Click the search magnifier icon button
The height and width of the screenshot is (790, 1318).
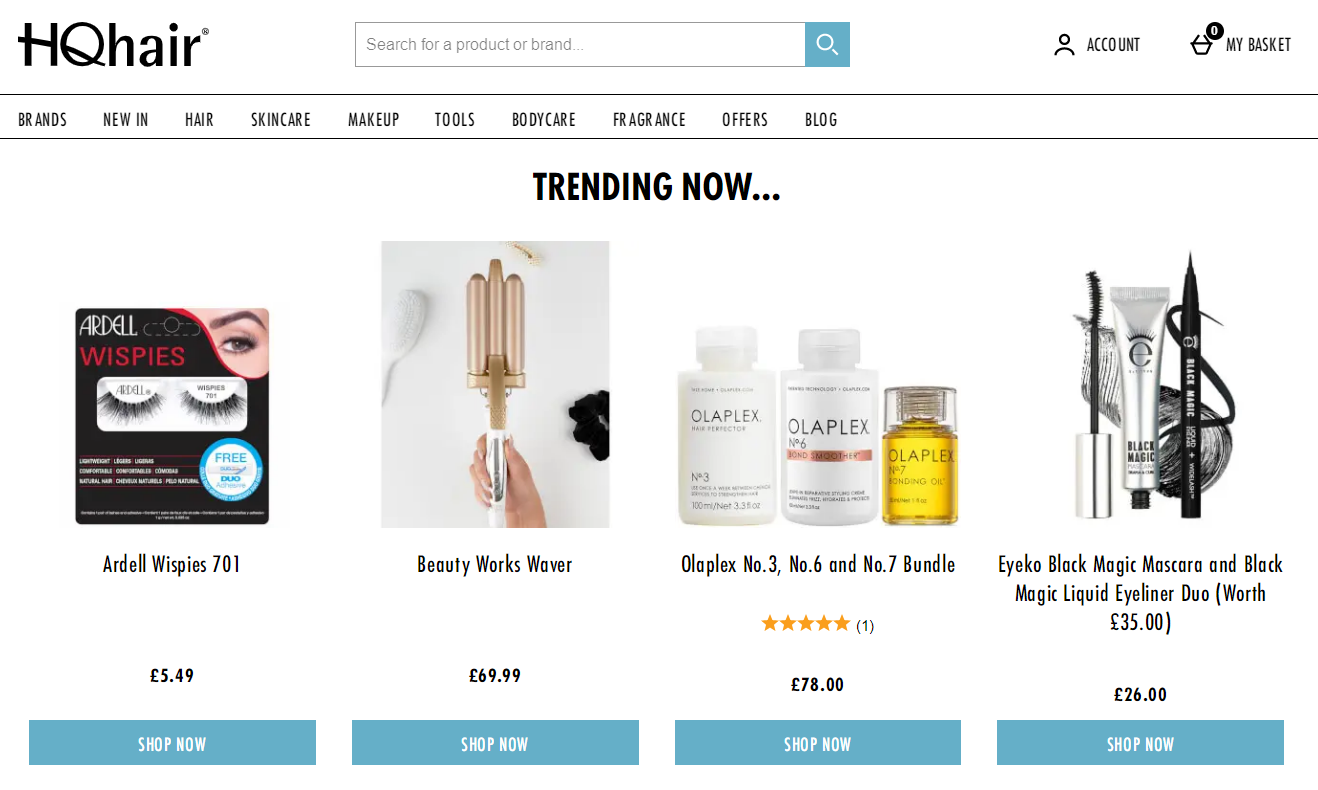(x=827, y=44)
